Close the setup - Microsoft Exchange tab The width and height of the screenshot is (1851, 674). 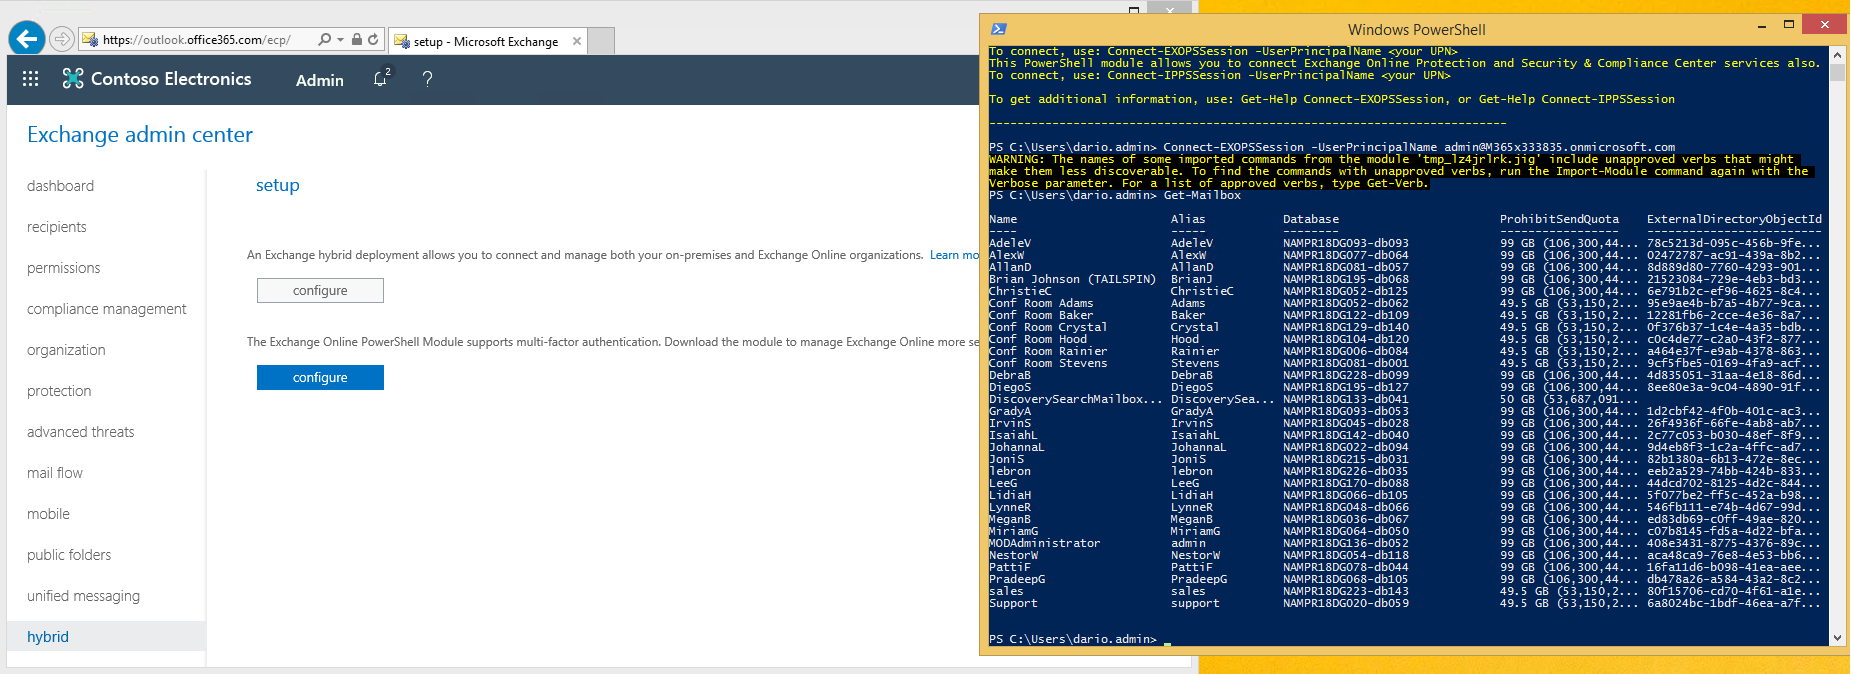577,41
